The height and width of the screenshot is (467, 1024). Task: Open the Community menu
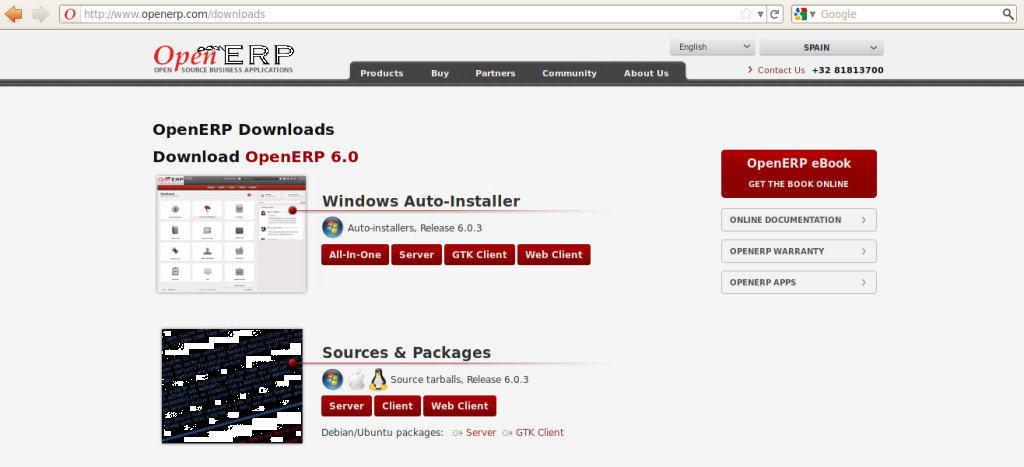tap(569, 73)
